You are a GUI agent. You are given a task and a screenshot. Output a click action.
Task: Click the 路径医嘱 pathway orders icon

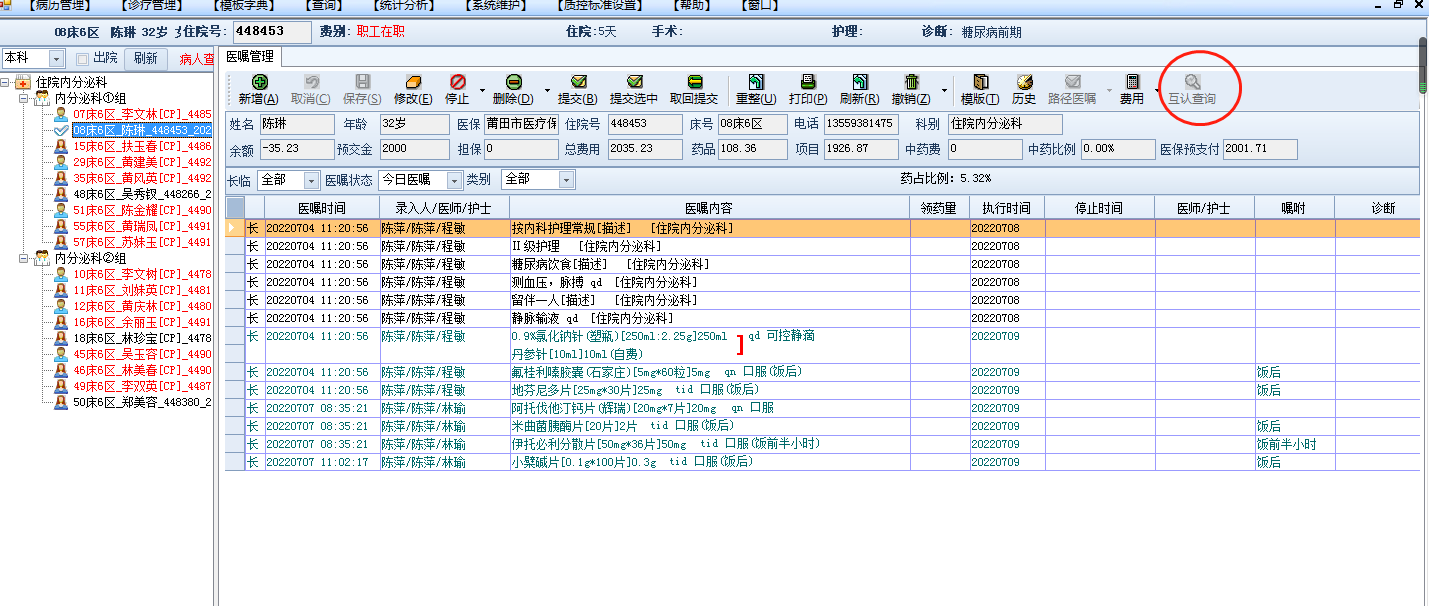coord(1072,81)
